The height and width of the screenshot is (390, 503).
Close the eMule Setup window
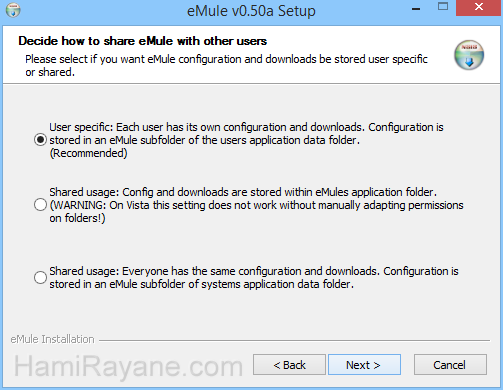pyautogui.click(x=479, y=7)
